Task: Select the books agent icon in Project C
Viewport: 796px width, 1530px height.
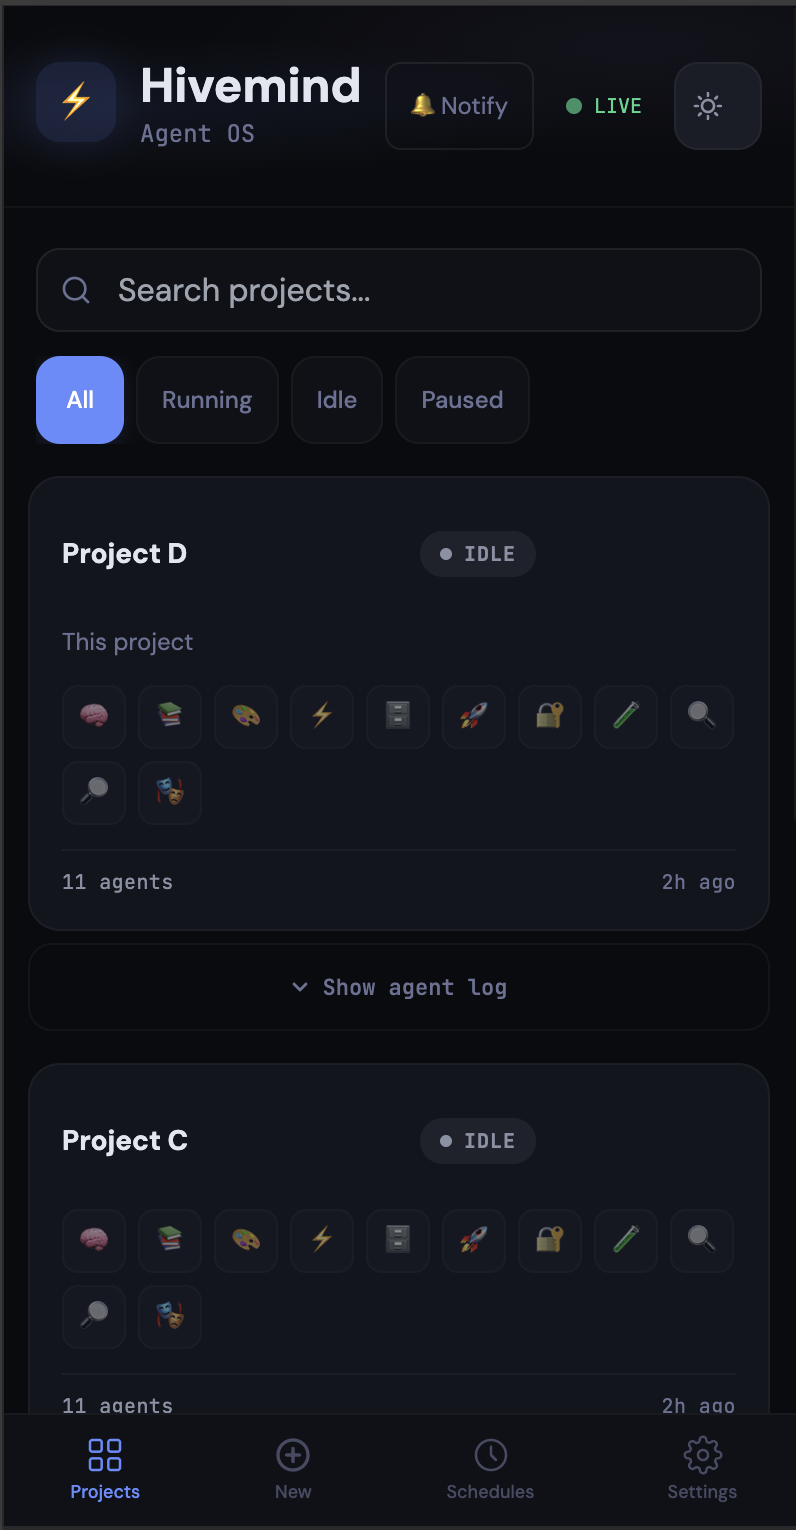Action: coord(169,1240)
